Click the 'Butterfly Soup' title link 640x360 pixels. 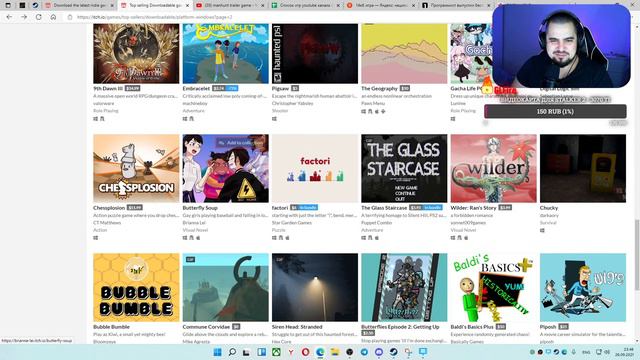tap(200, 208)
